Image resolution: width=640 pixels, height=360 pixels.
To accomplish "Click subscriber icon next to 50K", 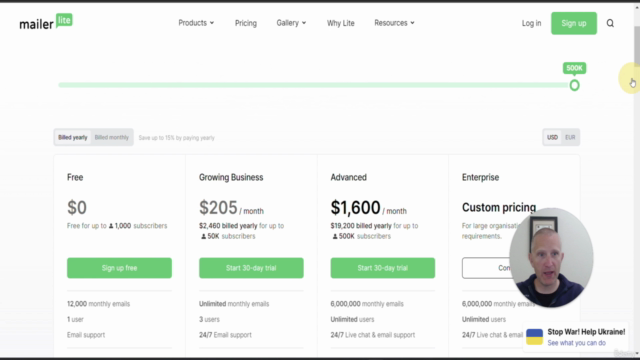I will (x=203, y=236).
